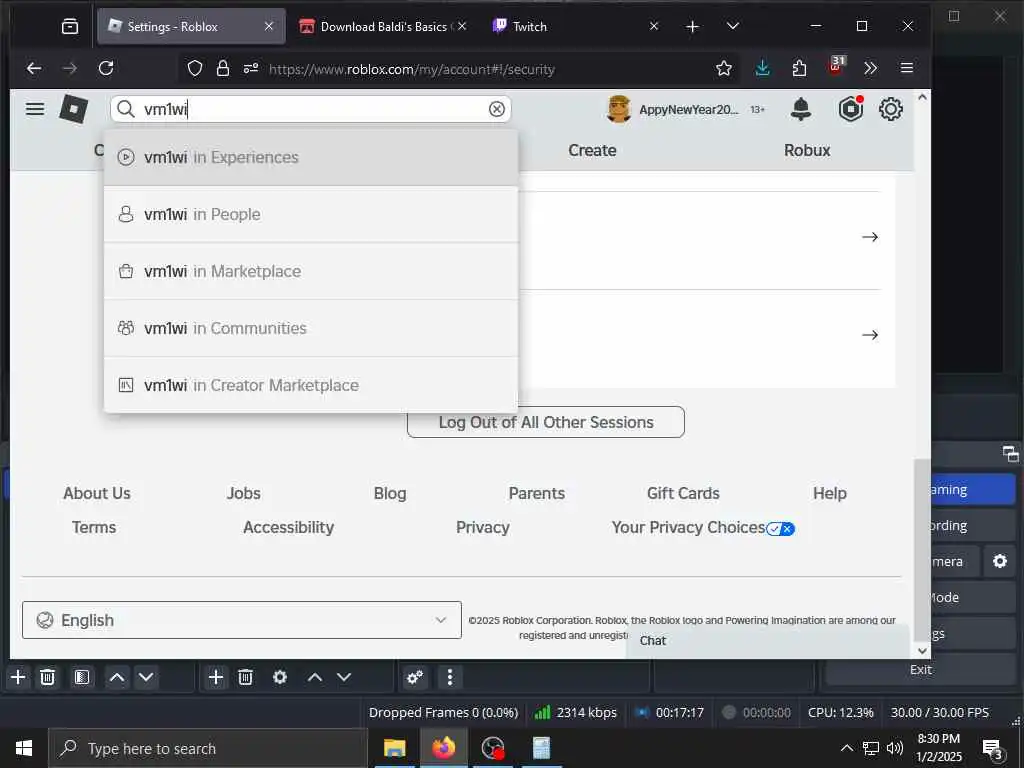Open the Firefox tracking protection shield
Screen dimensions: 1024x768
coord(195,69)
